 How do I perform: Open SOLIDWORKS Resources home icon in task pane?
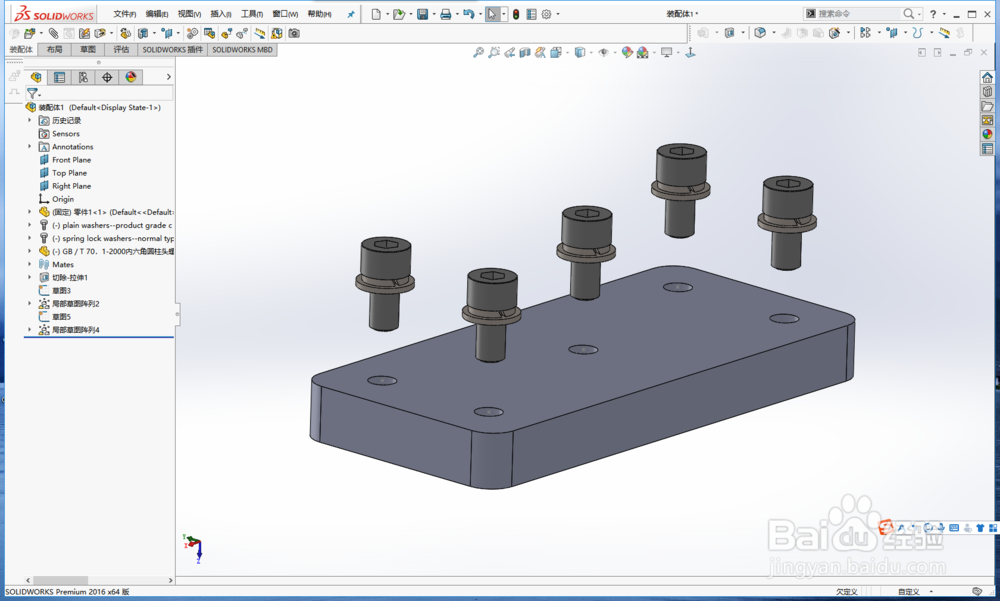tap(987, 77)
